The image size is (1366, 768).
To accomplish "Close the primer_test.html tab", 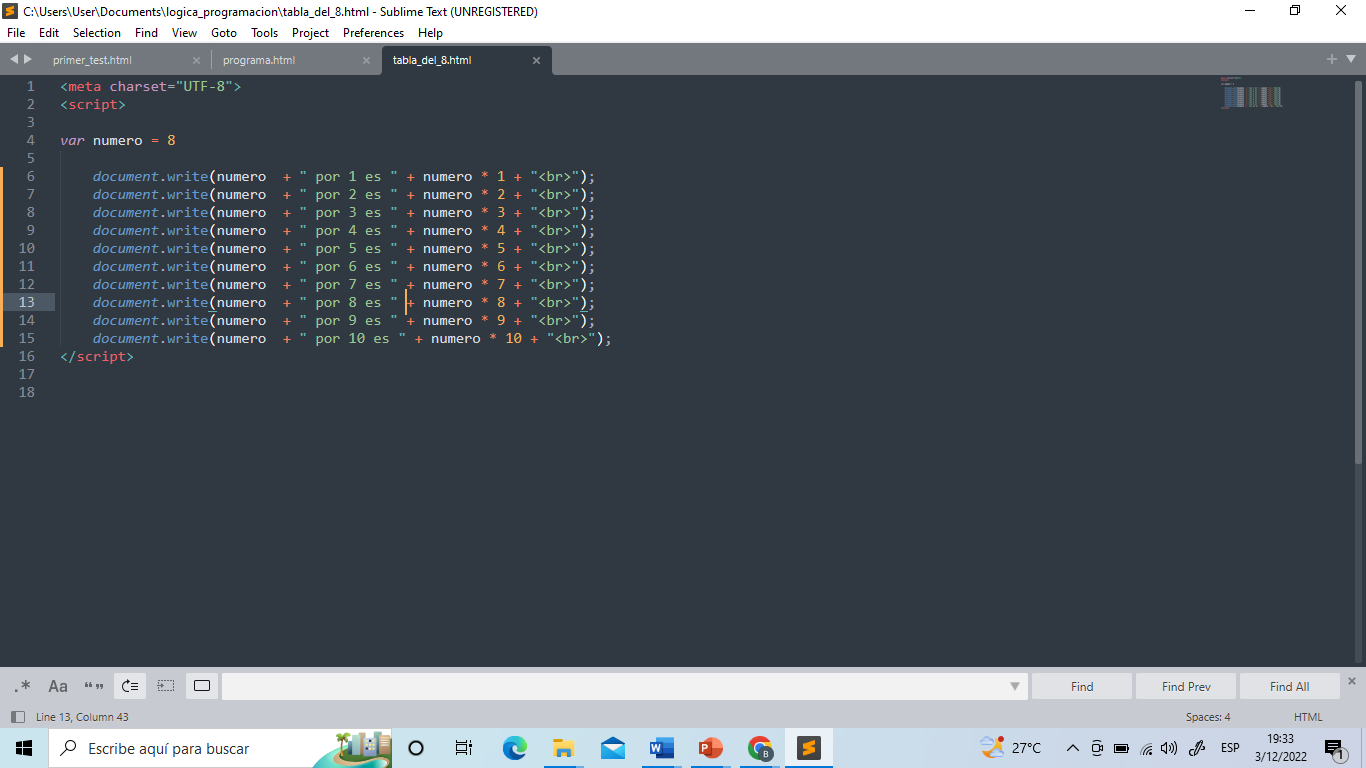I will pos(196,60).
